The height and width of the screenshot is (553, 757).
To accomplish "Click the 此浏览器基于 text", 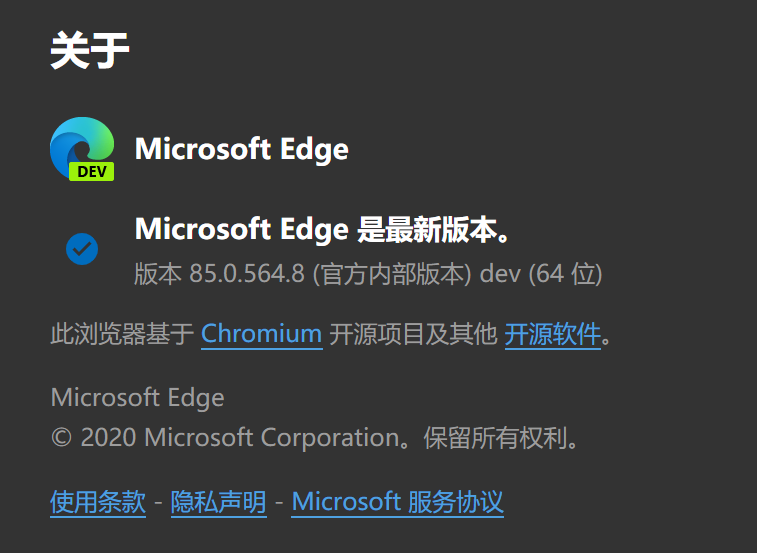I will pyautogui.click(x=121, y=334).
